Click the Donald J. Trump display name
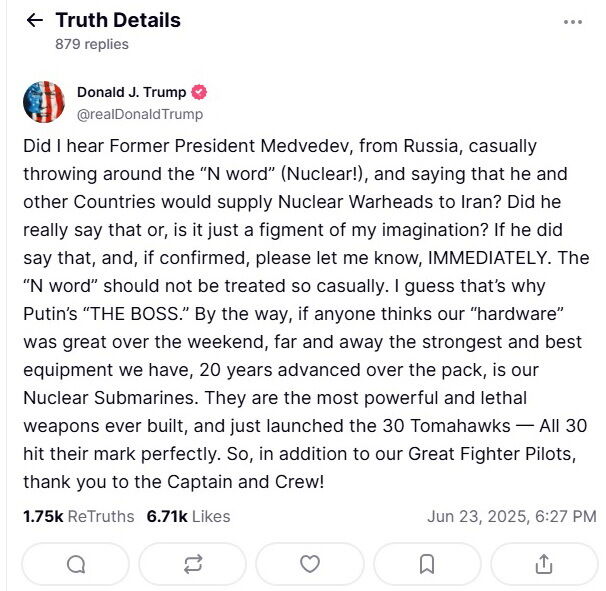The width and height of the screenshot is (606, 591). 131,92
